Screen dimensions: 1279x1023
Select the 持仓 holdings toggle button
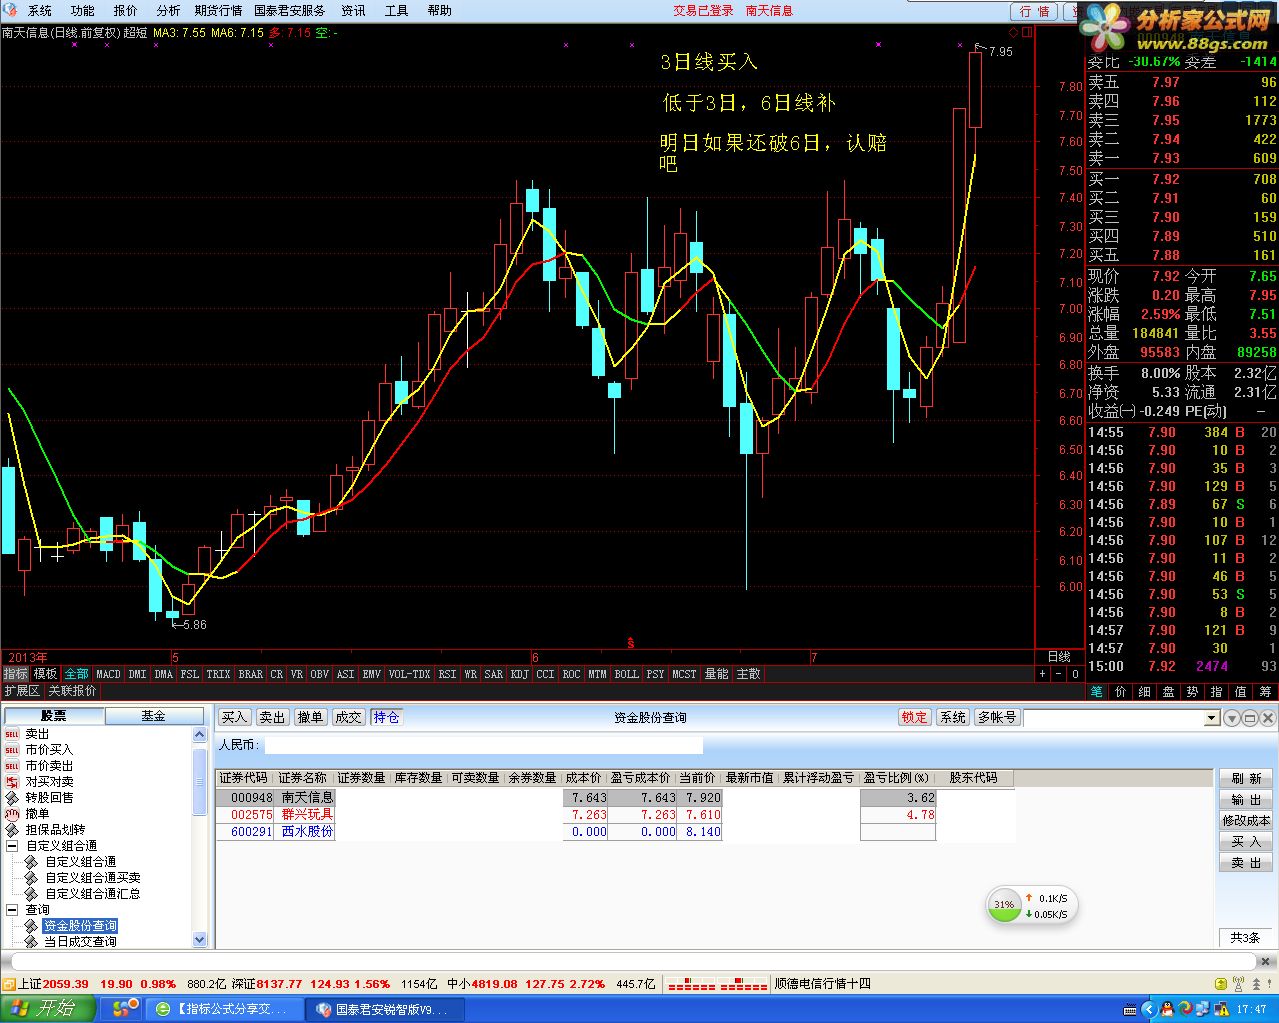(386, 717)
